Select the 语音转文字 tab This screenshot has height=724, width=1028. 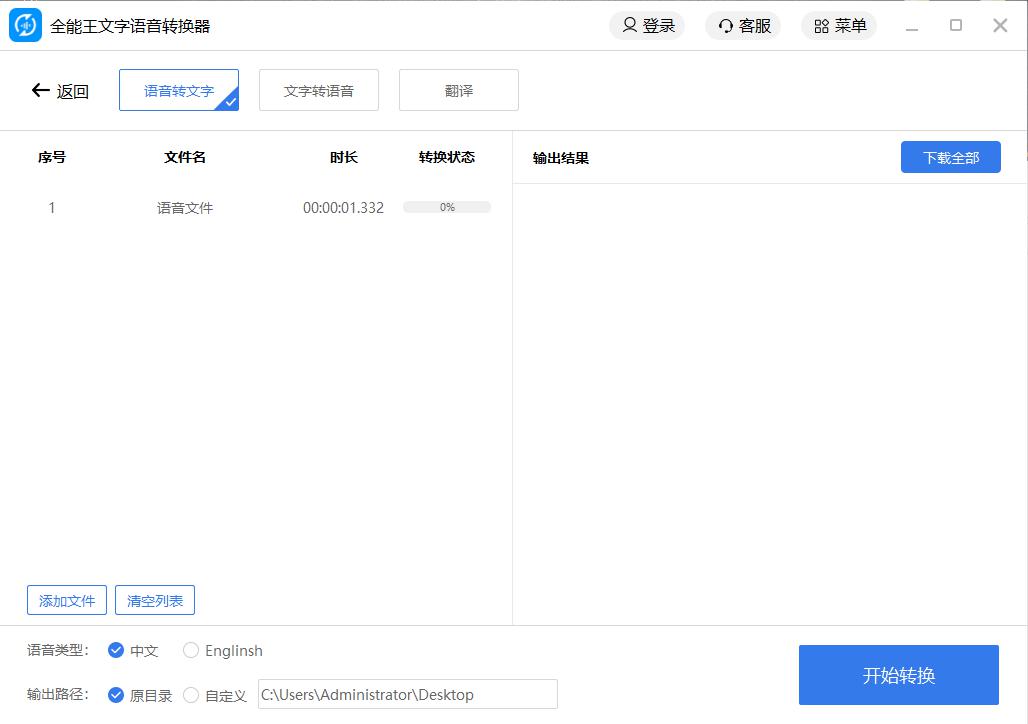[x=178, y=90]
